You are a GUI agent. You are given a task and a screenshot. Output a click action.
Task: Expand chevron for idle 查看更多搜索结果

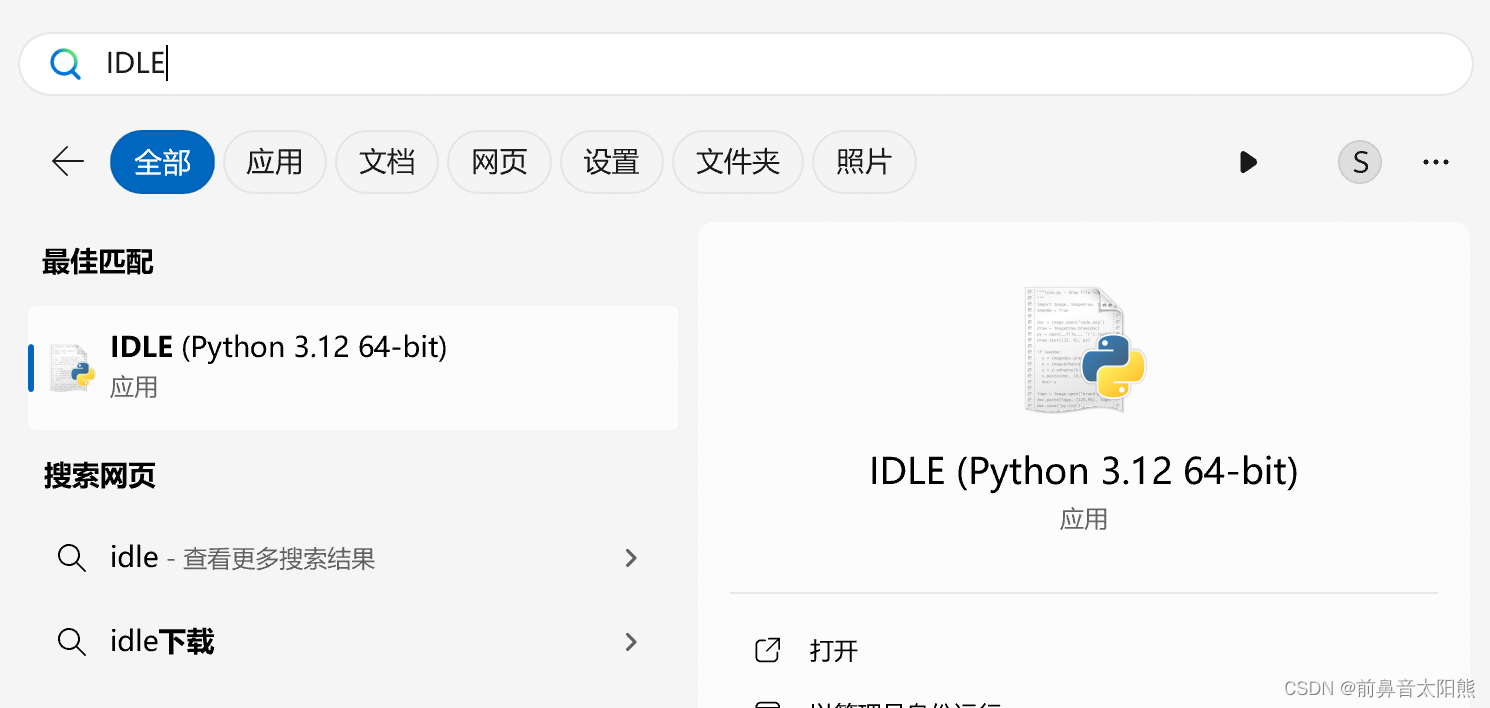point(631,558)
